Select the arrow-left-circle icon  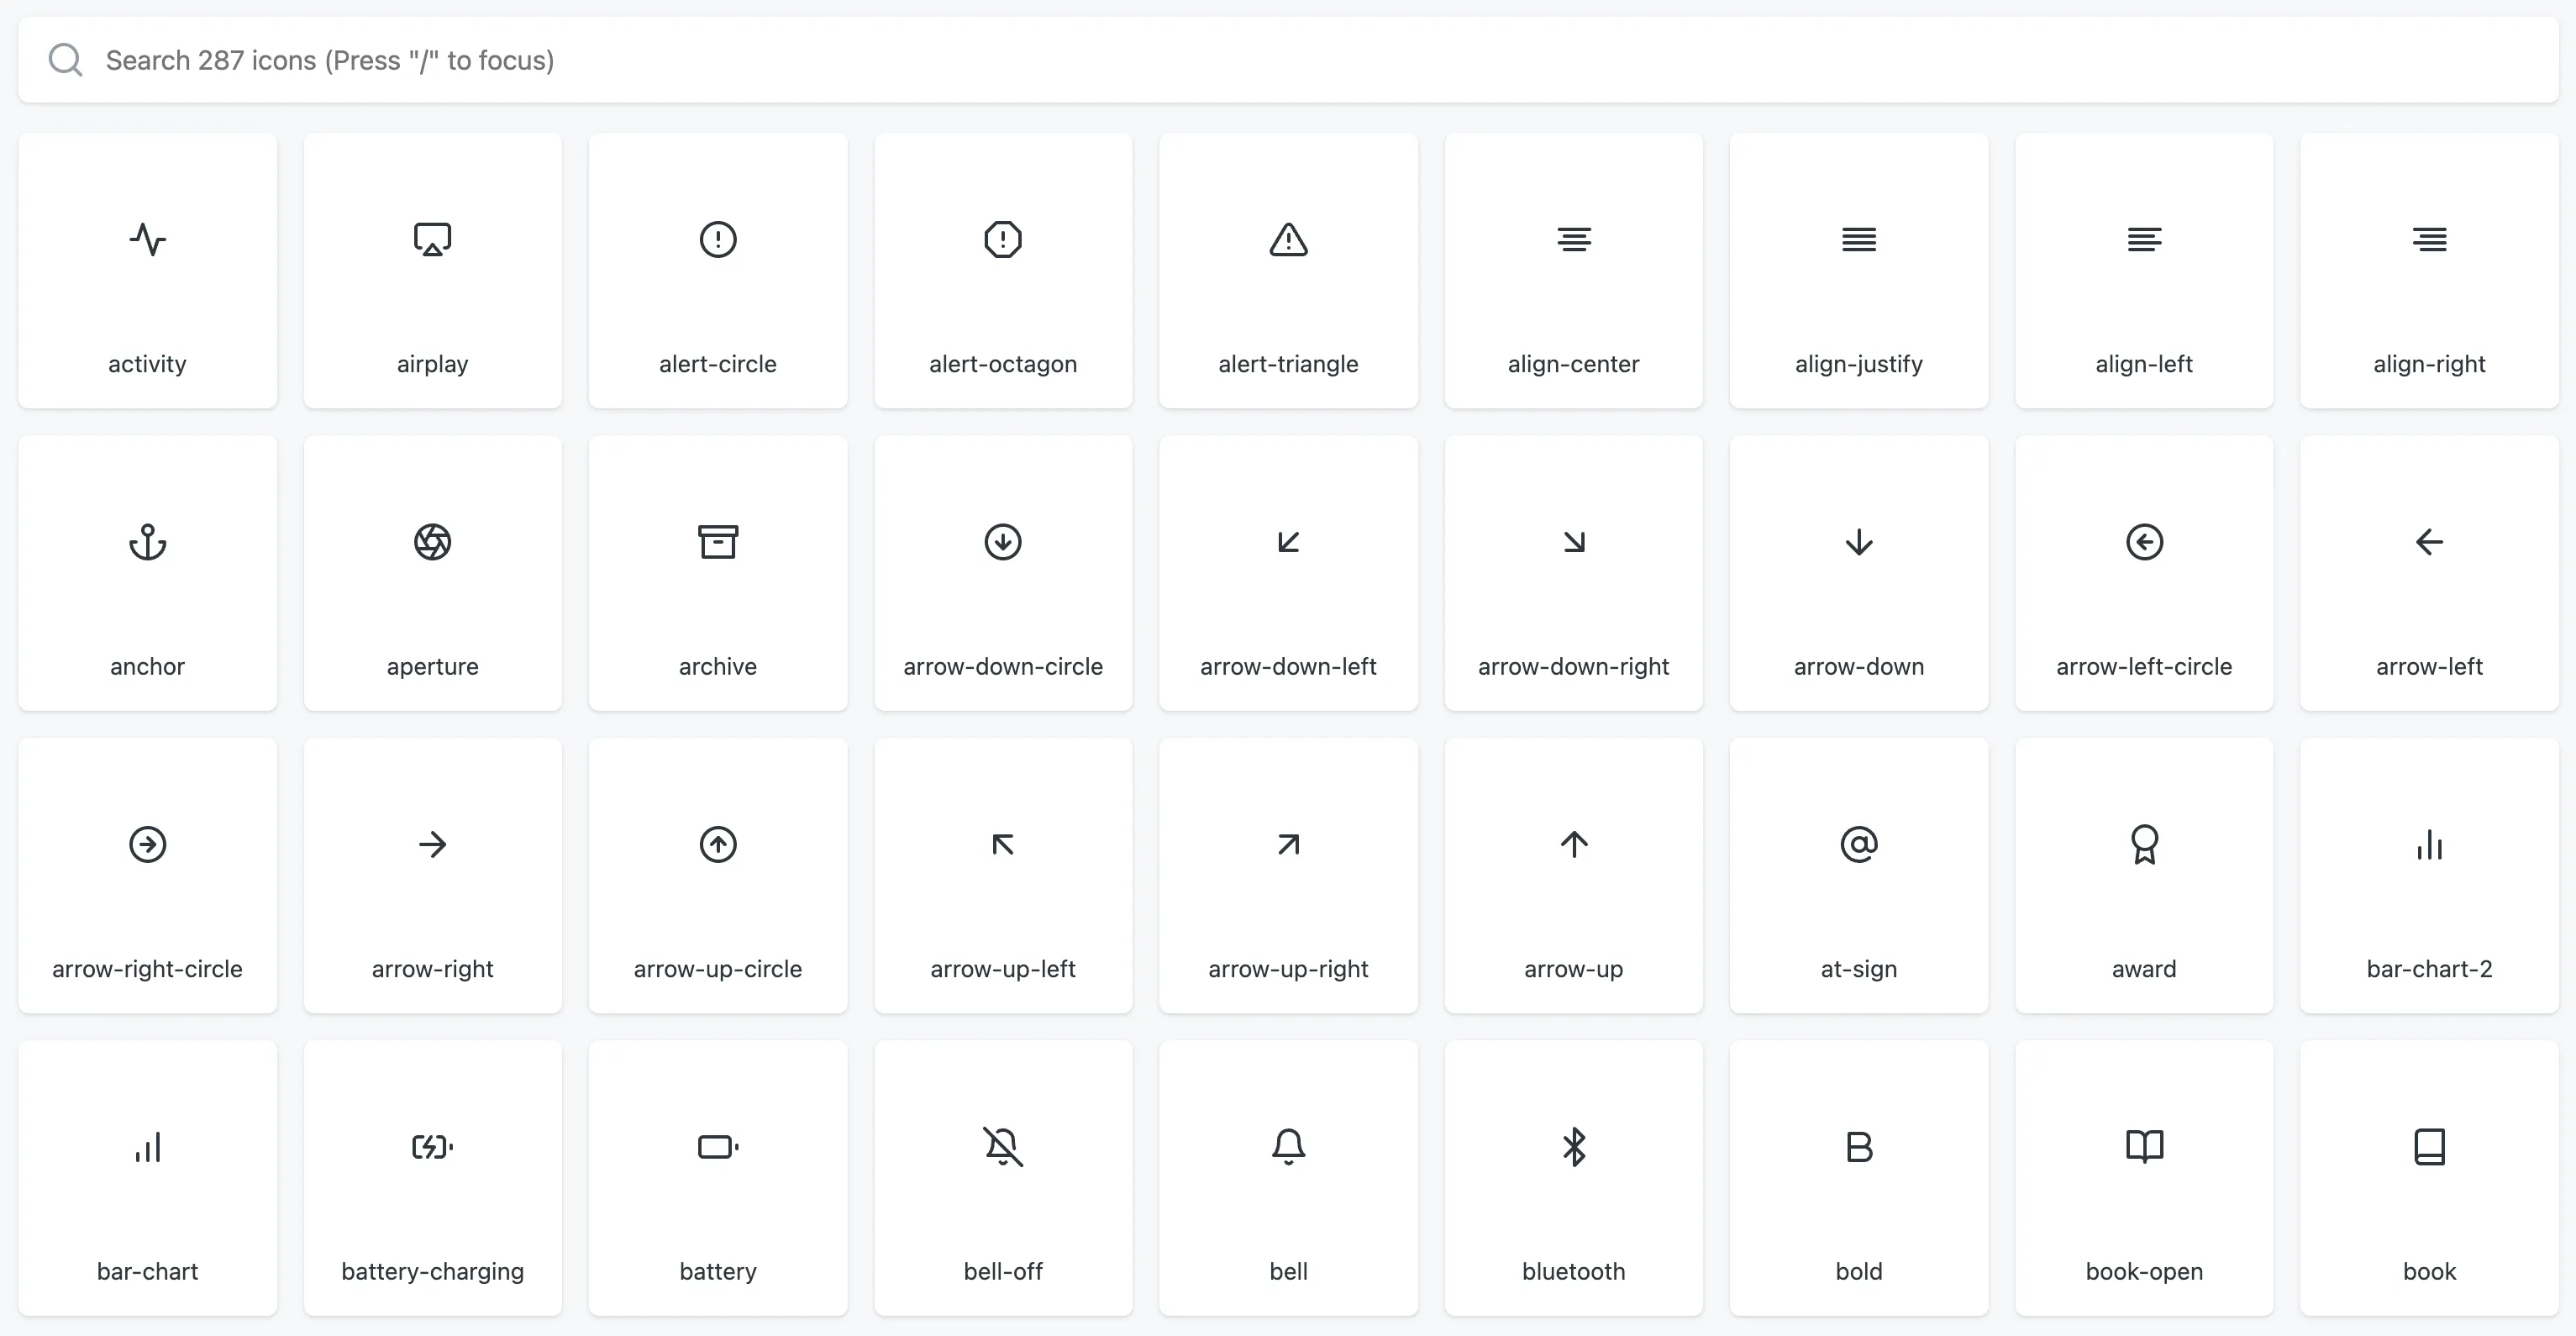2143,543
